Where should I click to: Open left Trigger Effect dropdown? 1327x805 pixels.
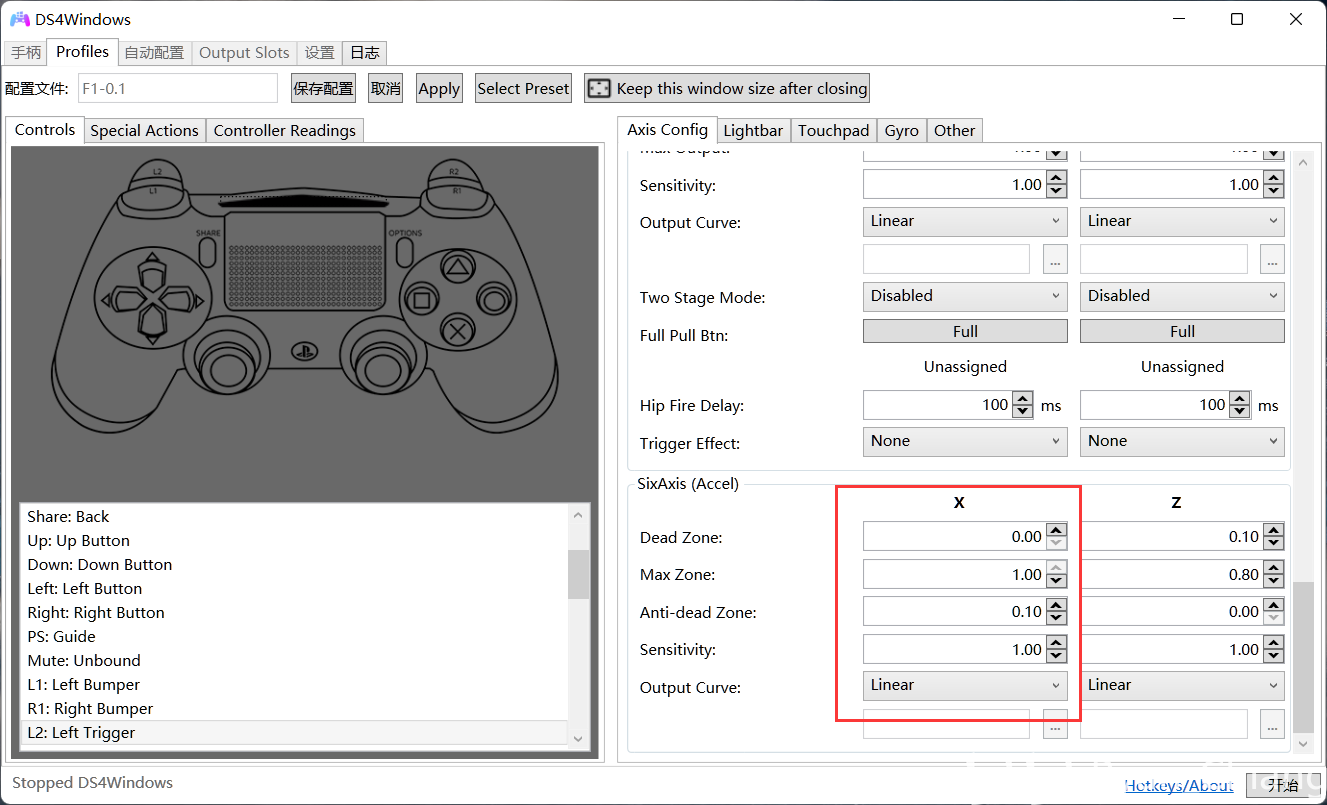tap(965, 441)
